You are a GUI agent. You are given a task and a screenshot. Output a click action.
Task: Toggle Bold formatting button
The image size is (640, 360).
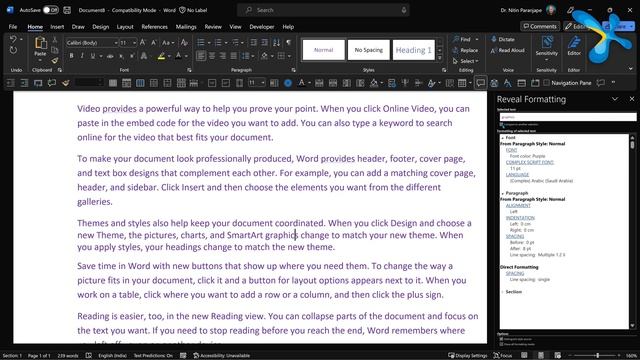click(x=71, y=56)
